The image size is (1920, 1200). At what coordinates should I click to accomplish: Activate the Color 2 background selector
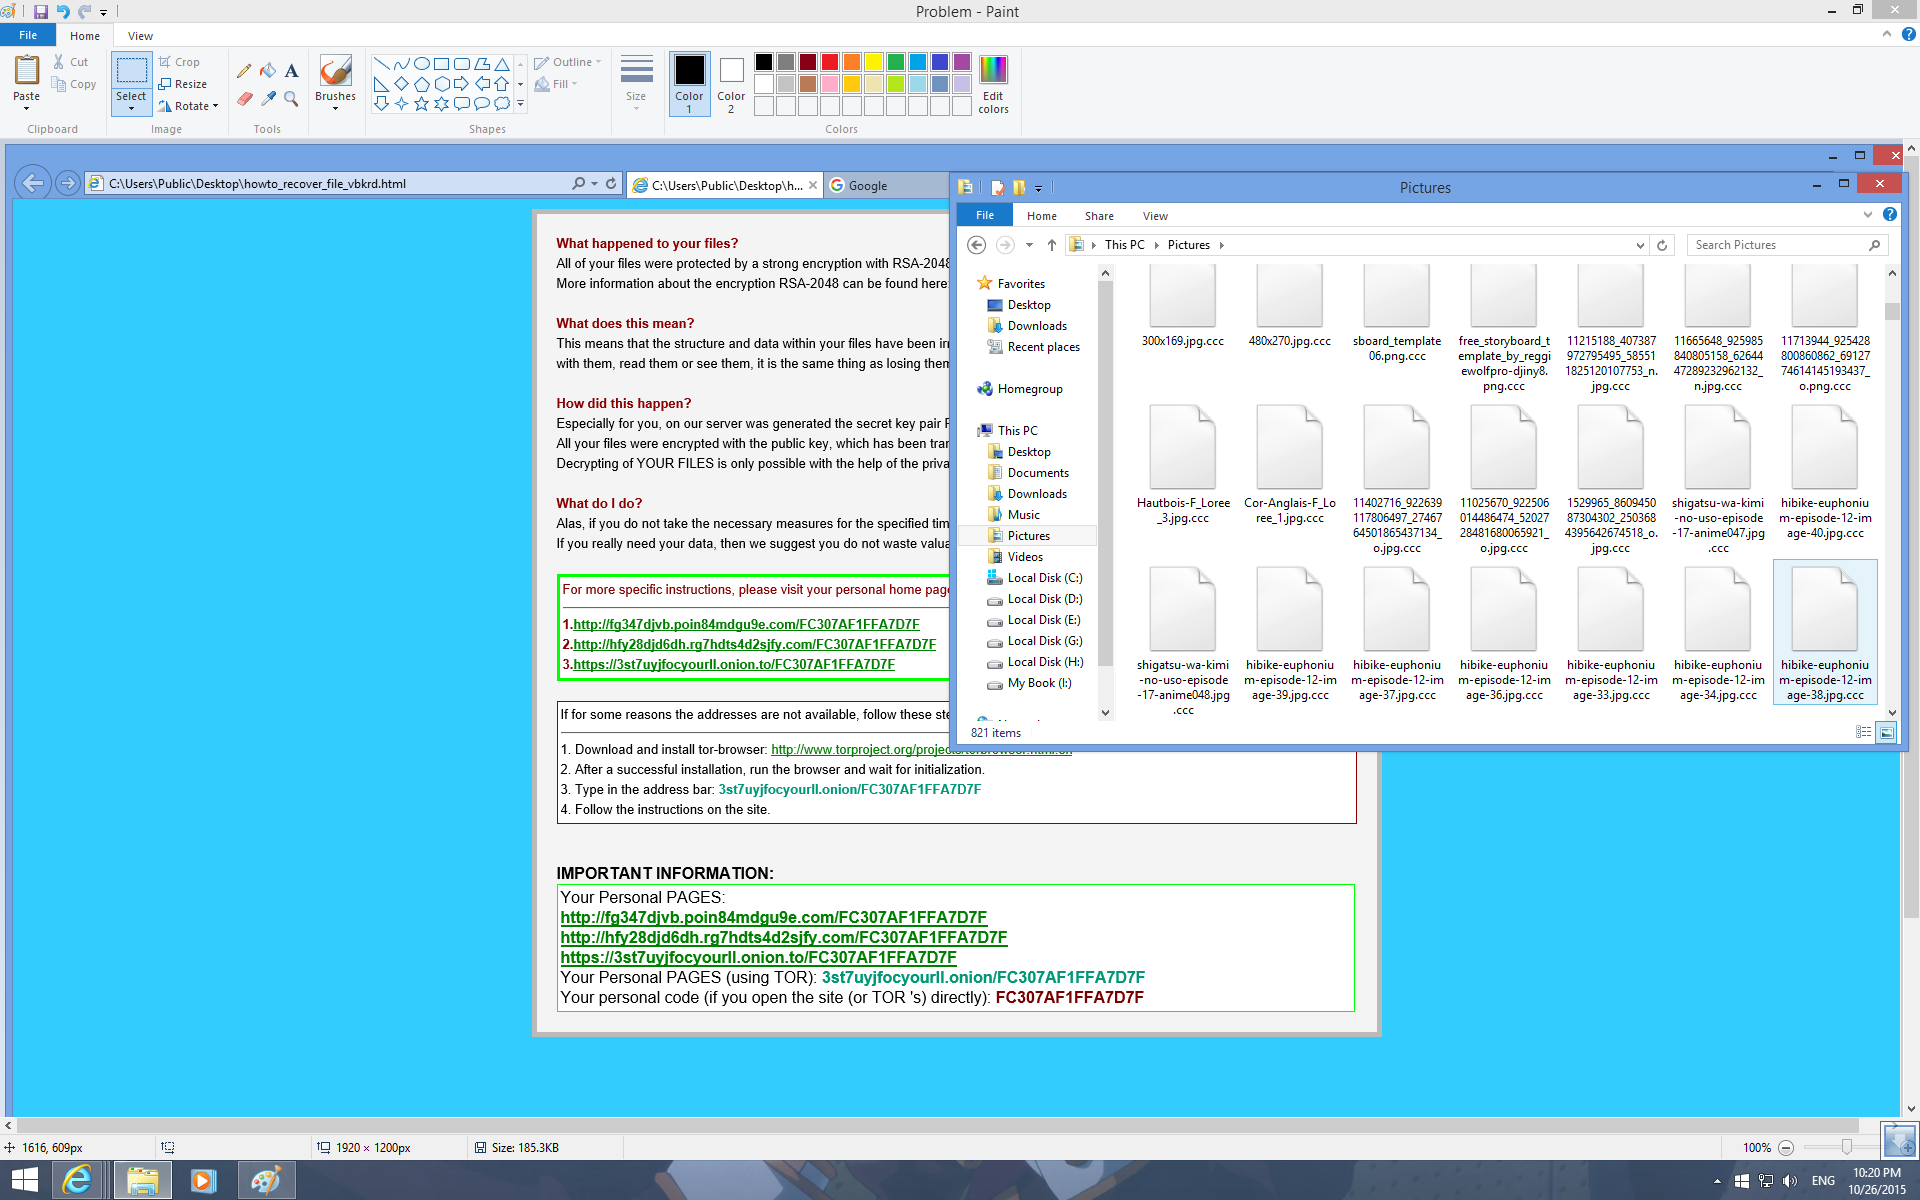coord(731,82)
